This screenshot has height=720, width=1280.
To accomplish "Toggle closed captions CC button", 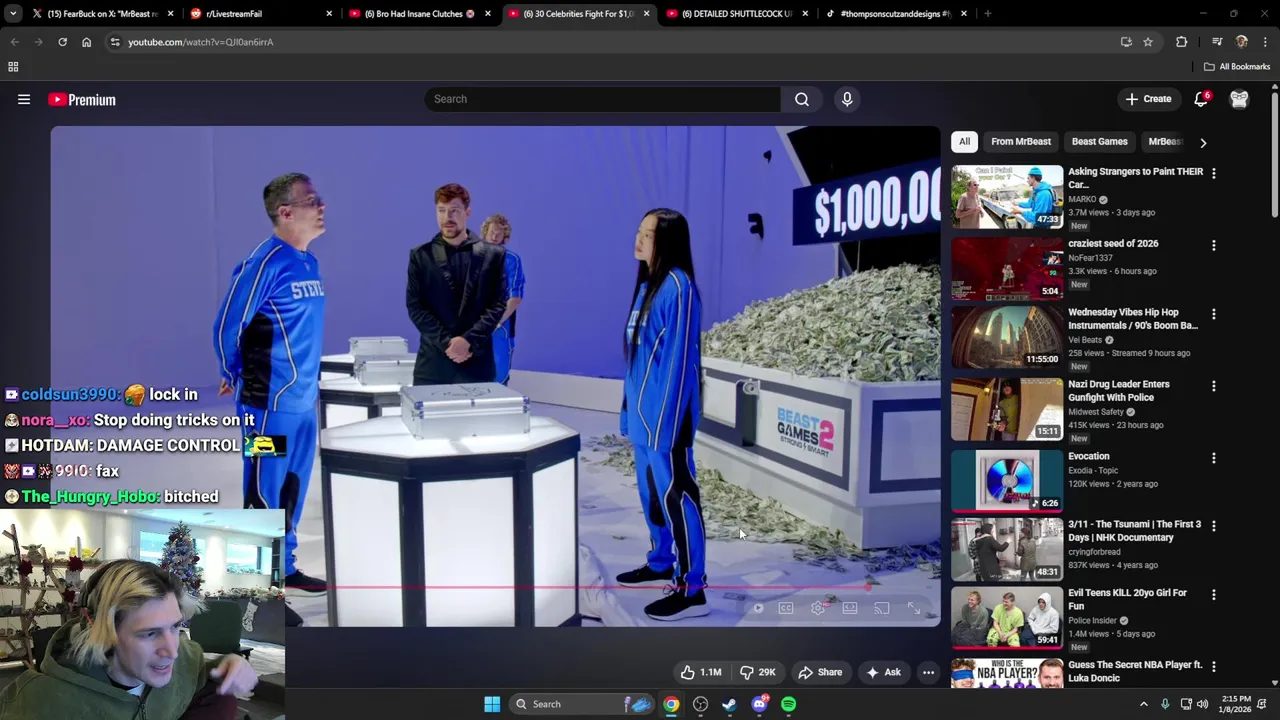I will pos(786,608).
